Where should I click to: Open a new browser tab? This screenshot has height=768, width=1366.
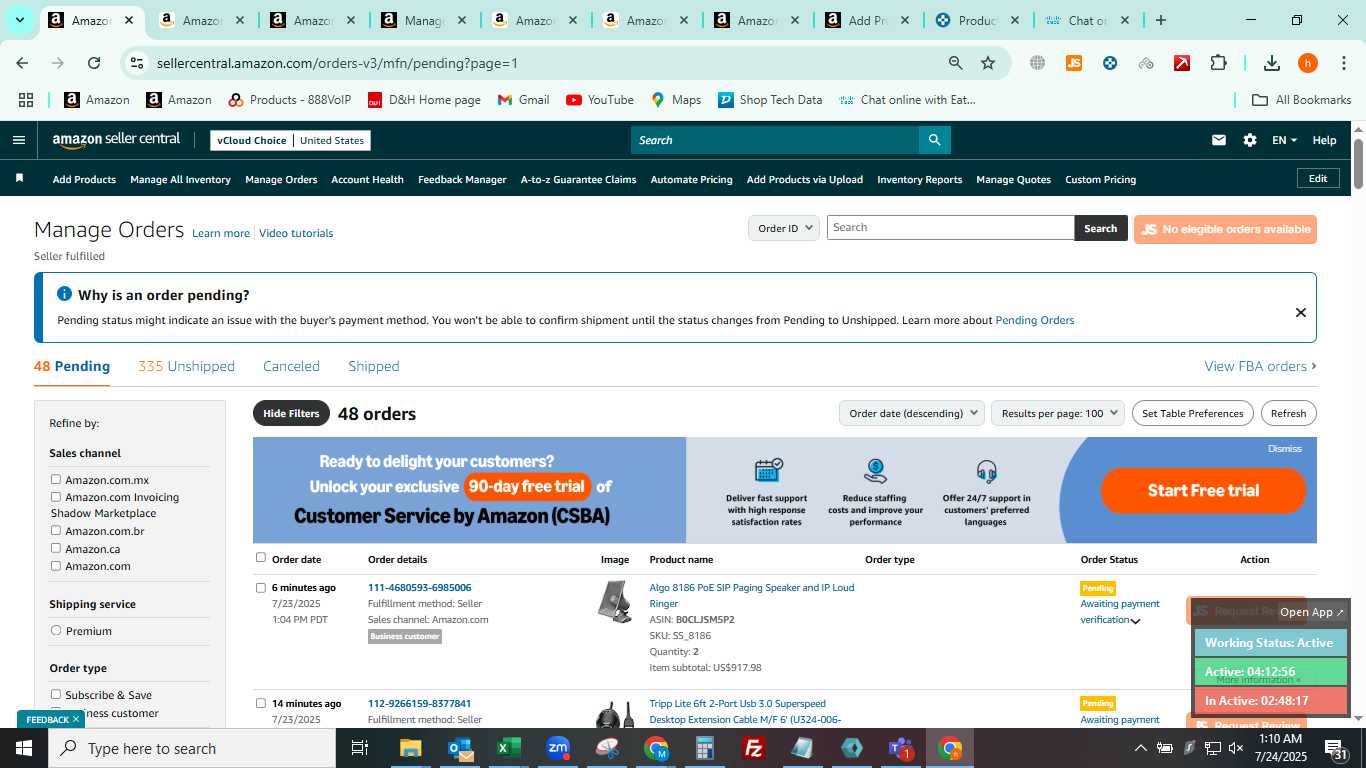(x=1160, y=20)
